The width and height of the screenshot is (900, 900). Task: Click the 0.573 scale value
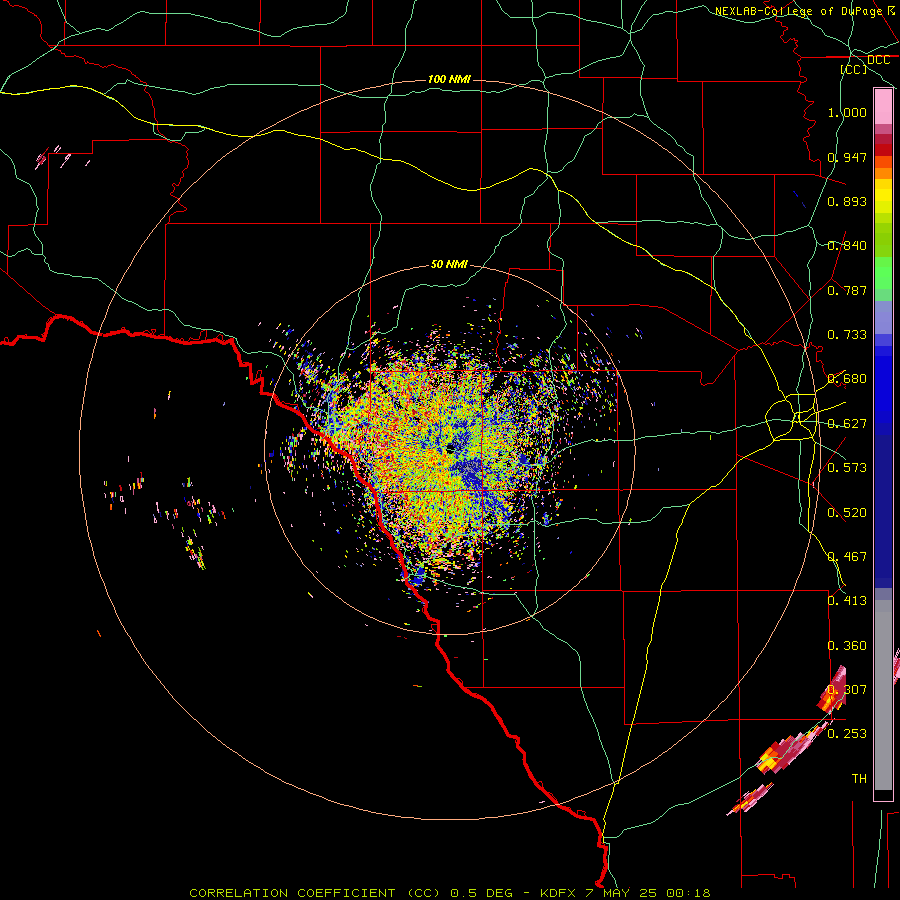coord(847,468)
